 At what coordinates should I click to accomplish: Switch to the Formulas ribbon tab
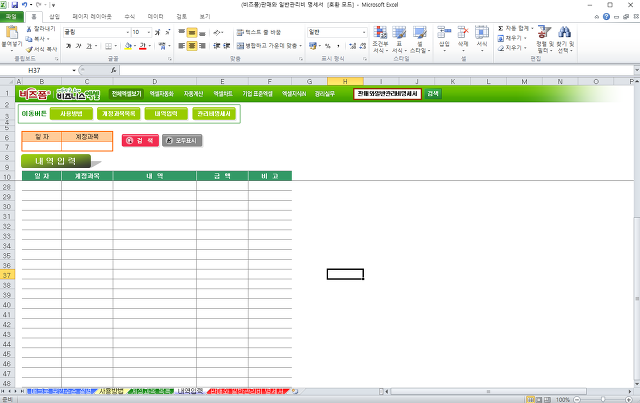coord(129,17)
